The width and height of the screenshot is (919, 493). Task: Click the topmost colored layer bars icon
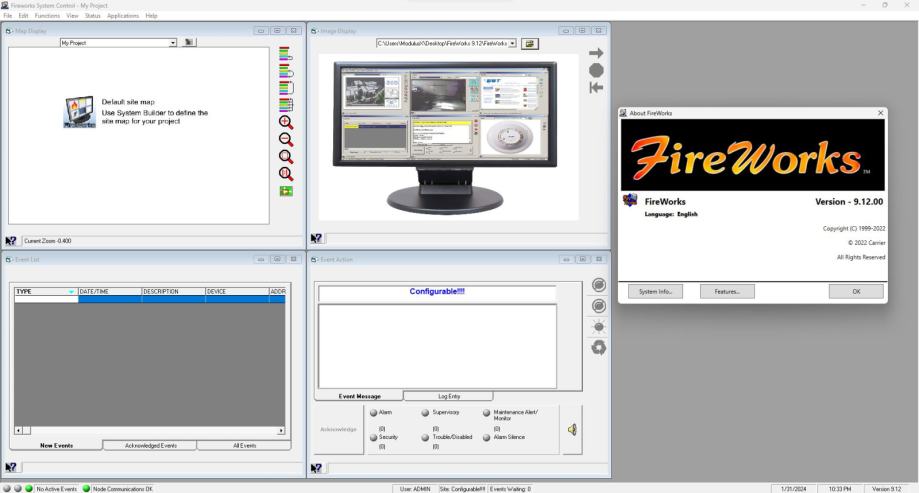click(x=285, y=54)
